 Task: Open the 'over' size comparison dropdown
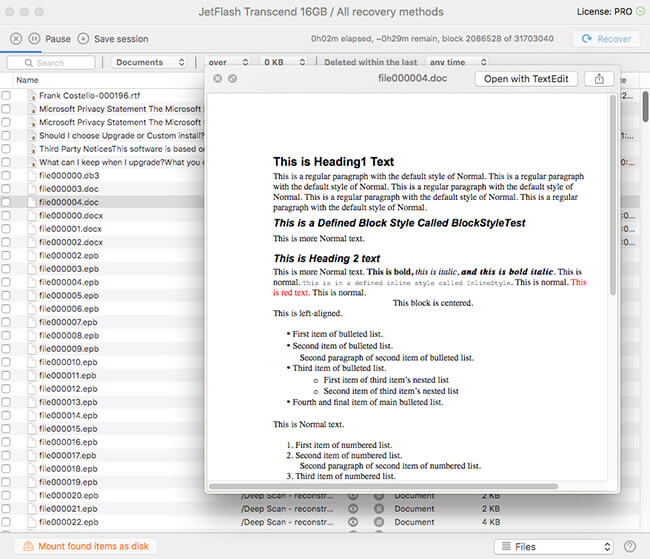(228, 62)
